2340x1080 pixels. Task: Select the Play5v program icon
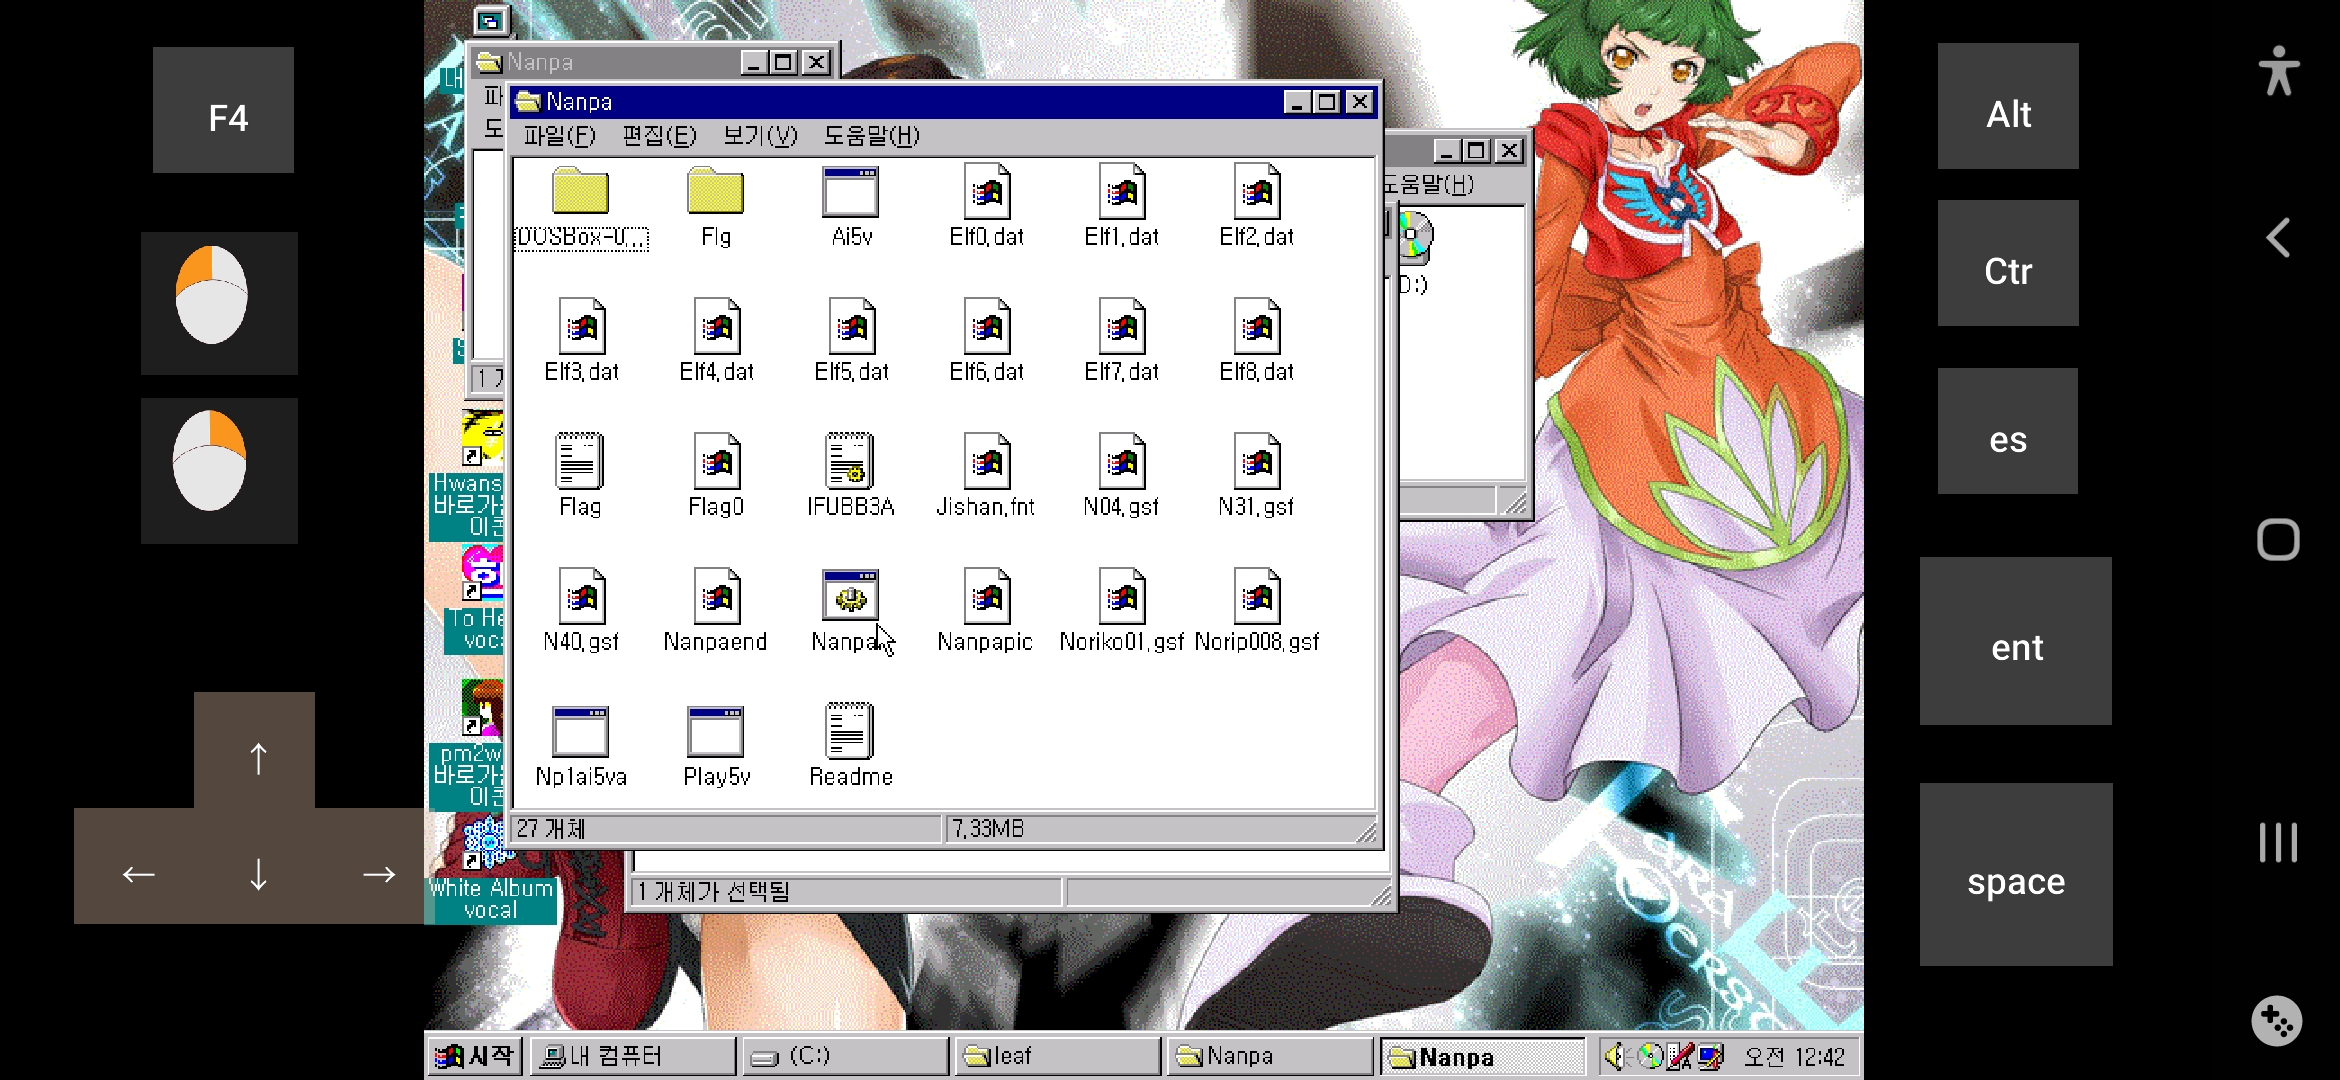(x=715, y=732)
